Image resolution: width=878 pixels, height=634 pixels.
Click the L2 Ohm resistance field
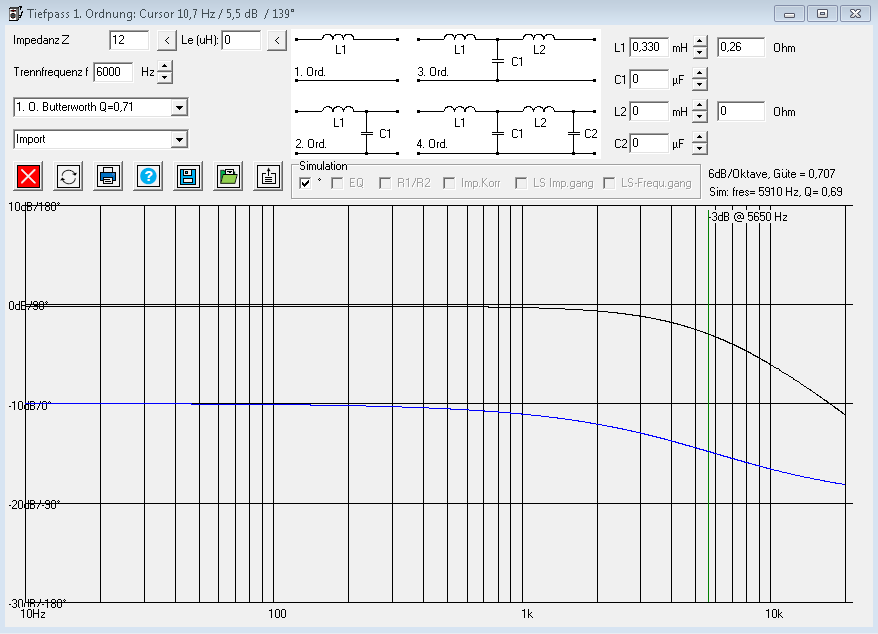[x=741, y=111]
